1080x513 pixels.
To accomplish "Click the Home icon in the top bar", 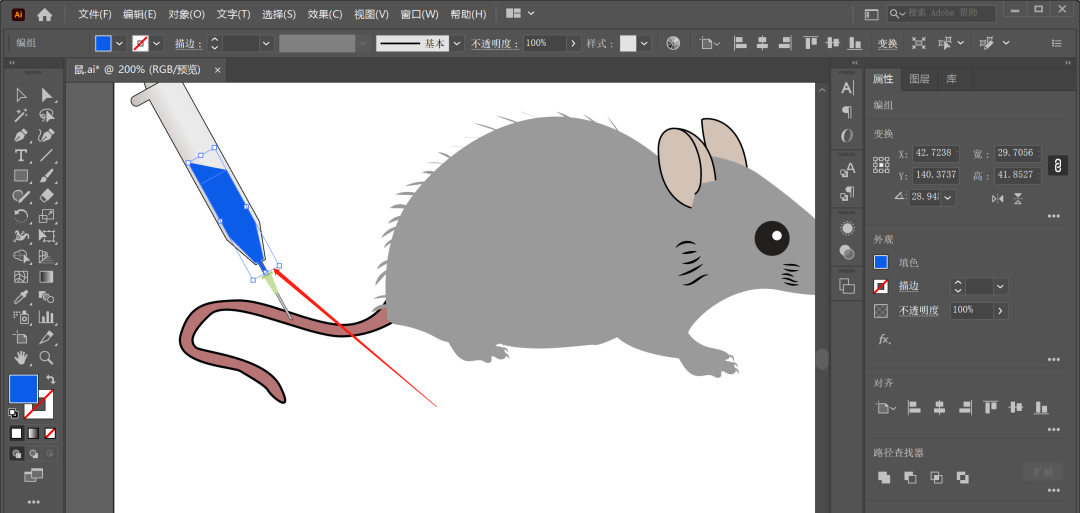I will tap(44, 14).
